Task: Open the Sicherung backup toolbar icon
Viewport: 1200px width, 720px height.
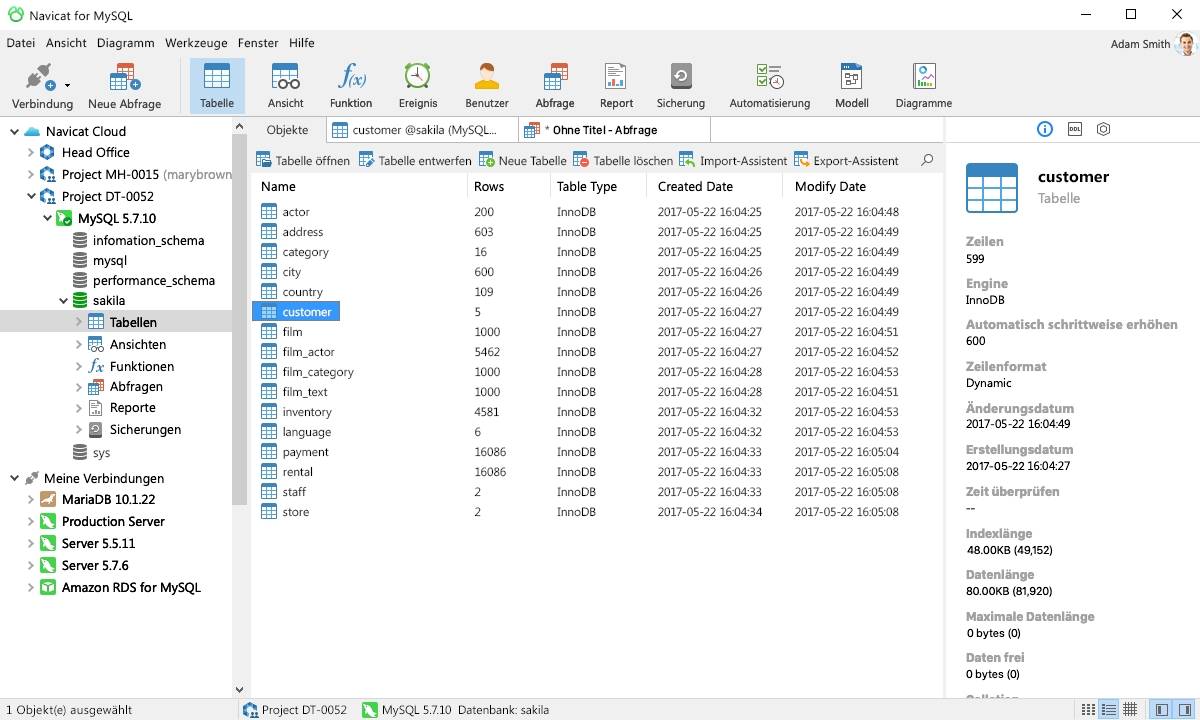Action: pos(681,86)
